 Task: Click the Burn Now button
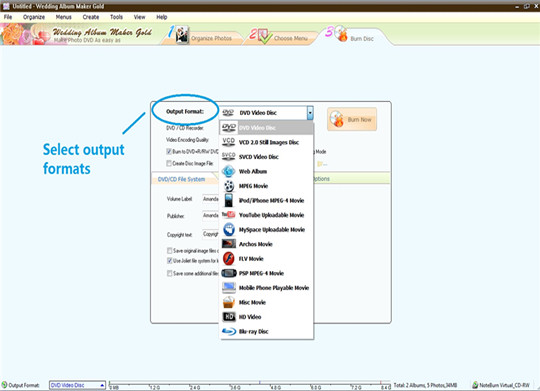tap(352, 119)
